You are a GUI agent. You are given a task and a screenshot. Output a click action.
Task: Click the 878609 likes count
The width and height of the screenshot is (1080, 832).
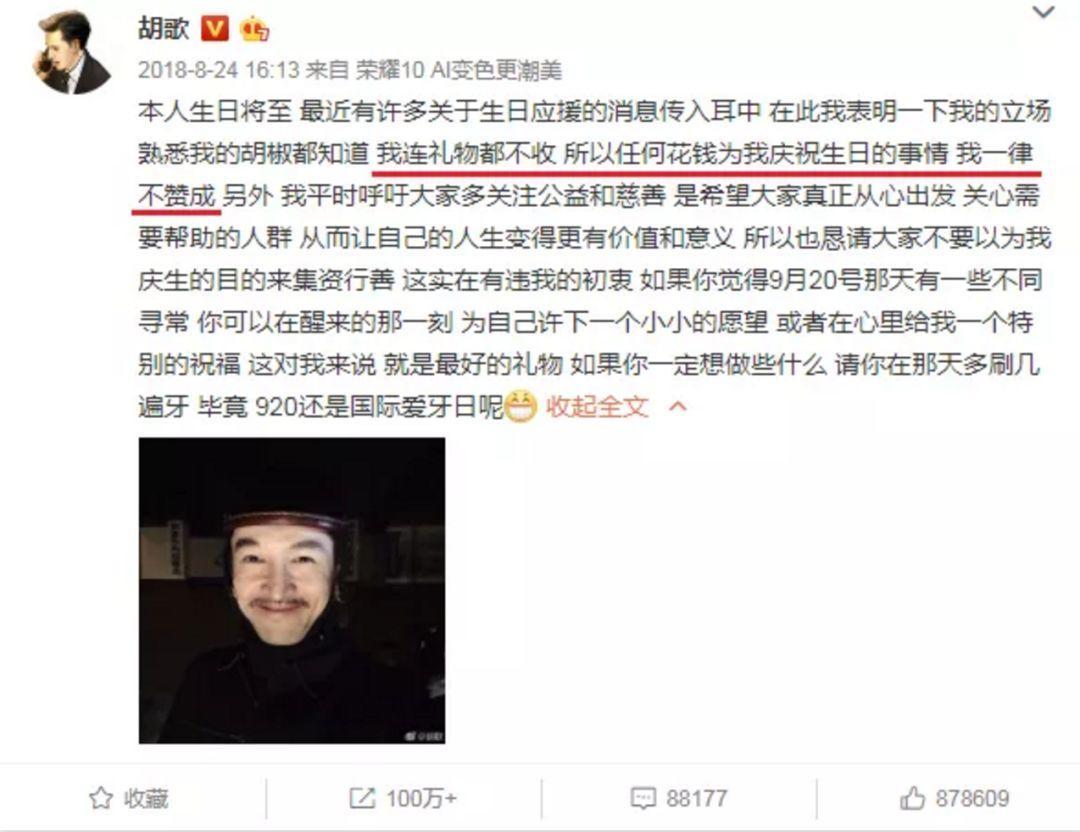pyautogui.click(x=972, y=798)
